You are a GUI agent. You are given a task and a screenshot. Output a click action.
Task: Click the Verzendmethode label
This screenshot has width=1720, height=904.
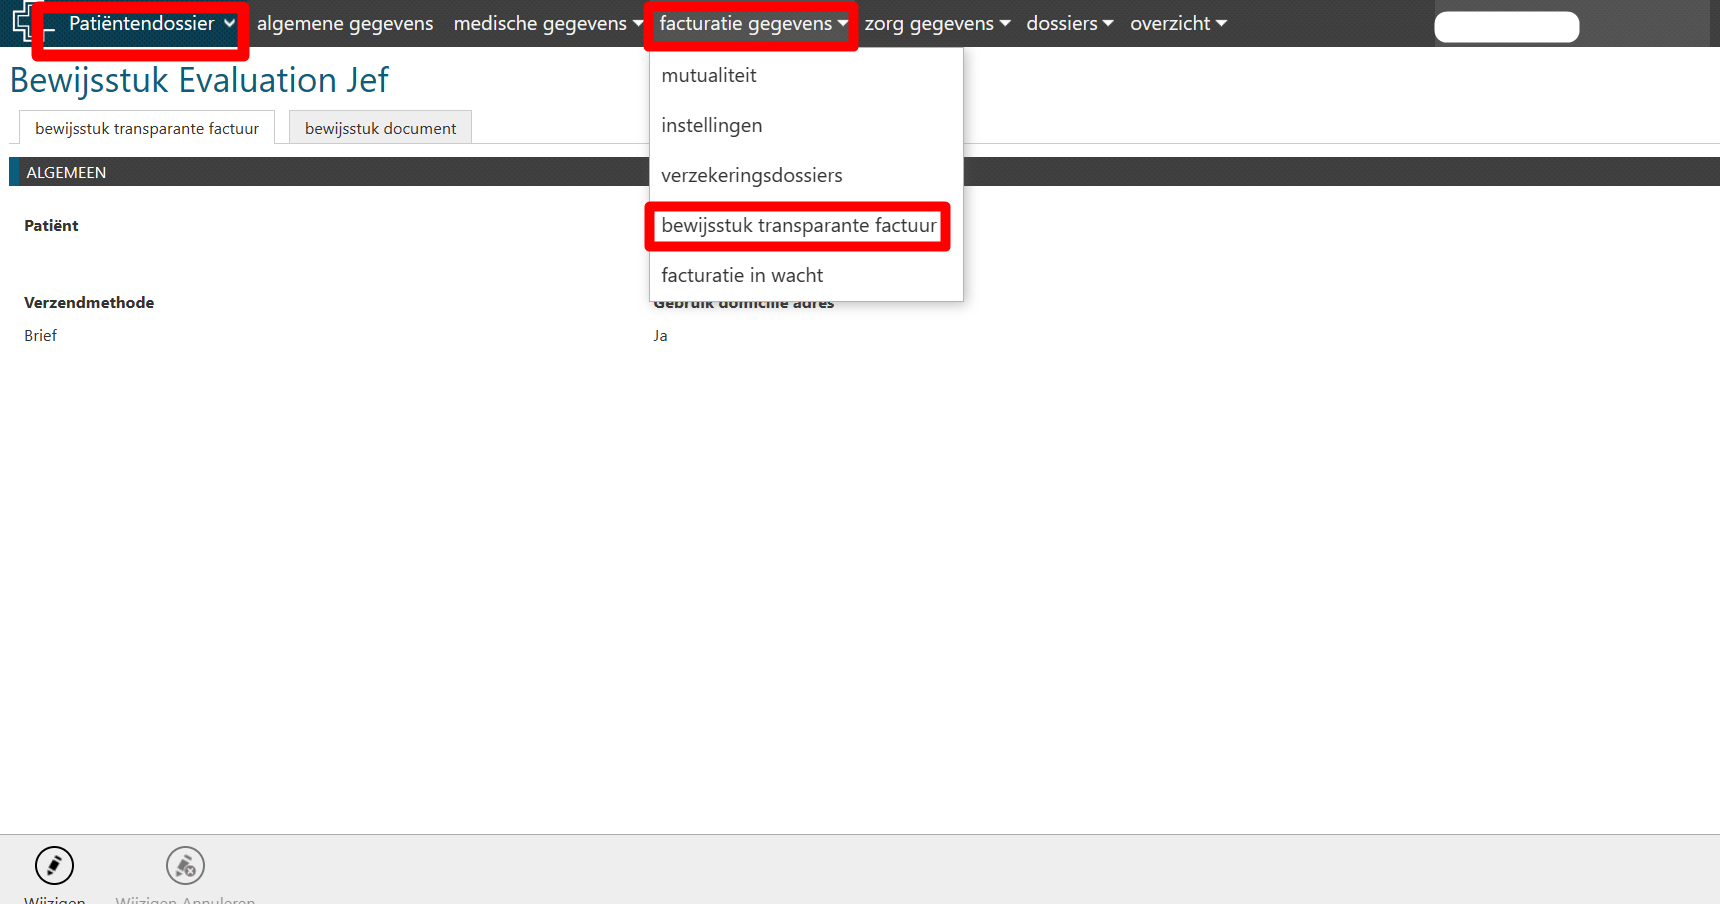89,303
